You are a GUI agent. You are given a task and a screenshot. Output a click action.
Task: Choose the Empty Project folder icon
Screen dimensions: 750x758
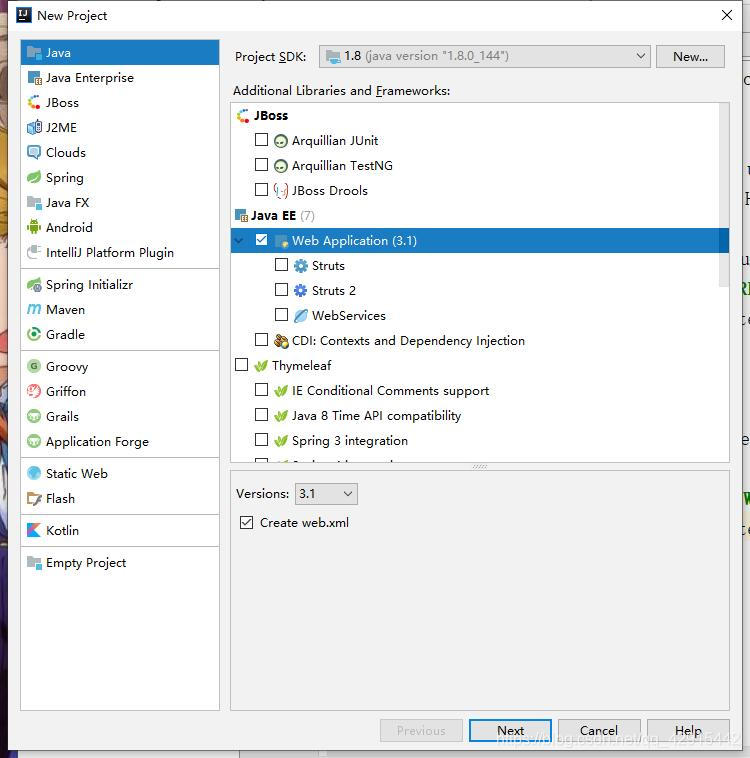point(34,563)
